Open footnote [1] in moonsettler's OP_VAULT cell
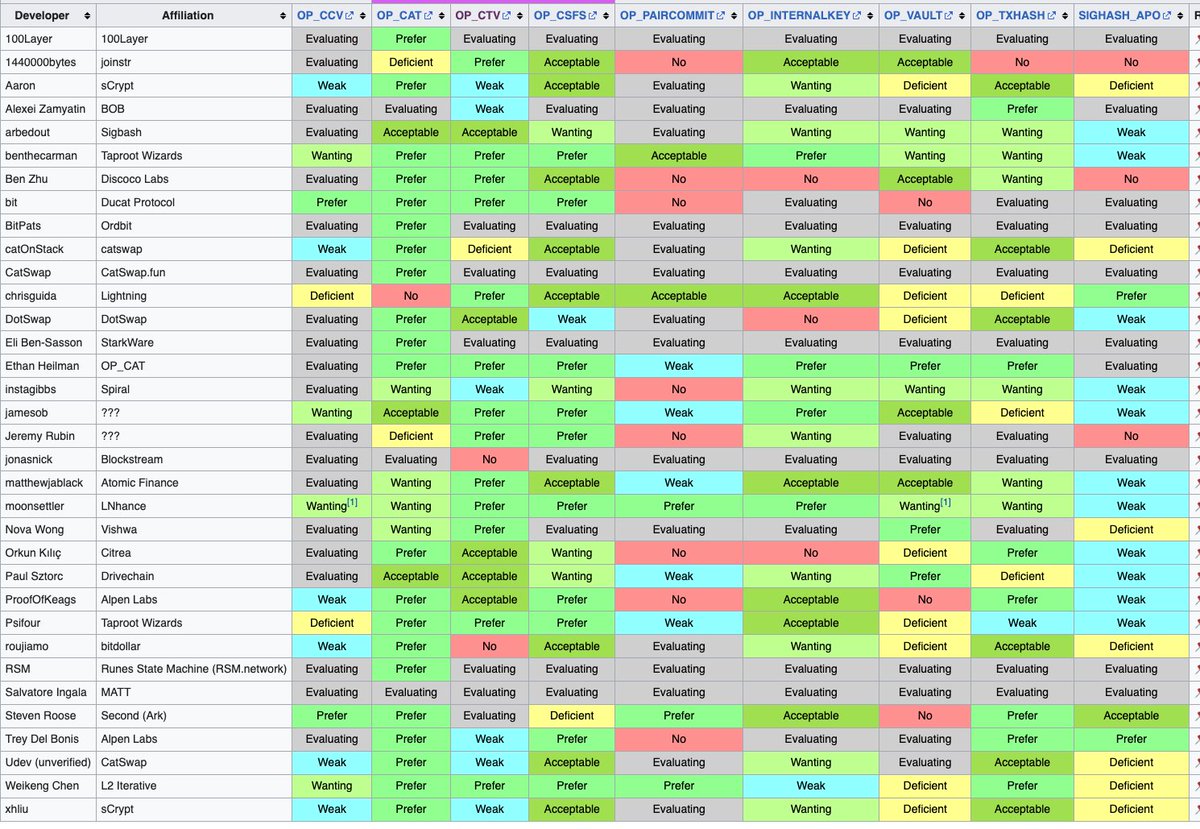1200x829 pixels. click(945, 503)
